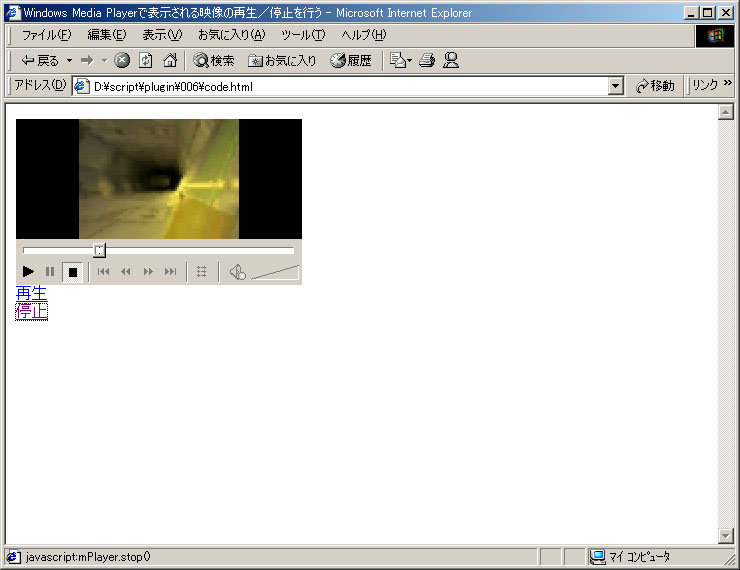Open the Edit (編集) menu
Screen dimensions: 740x570
click(107, 35)
